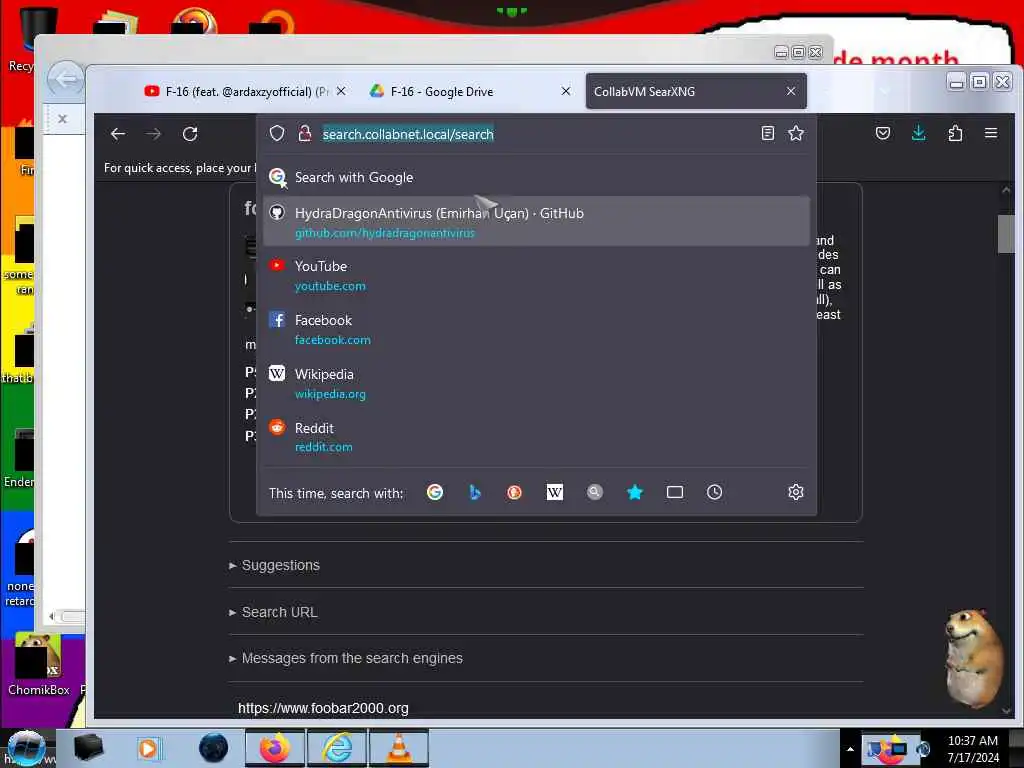This screenshot has width=1024, height=768.
Task: Close the F-16 YouTube tab
Action: point(341,91)
